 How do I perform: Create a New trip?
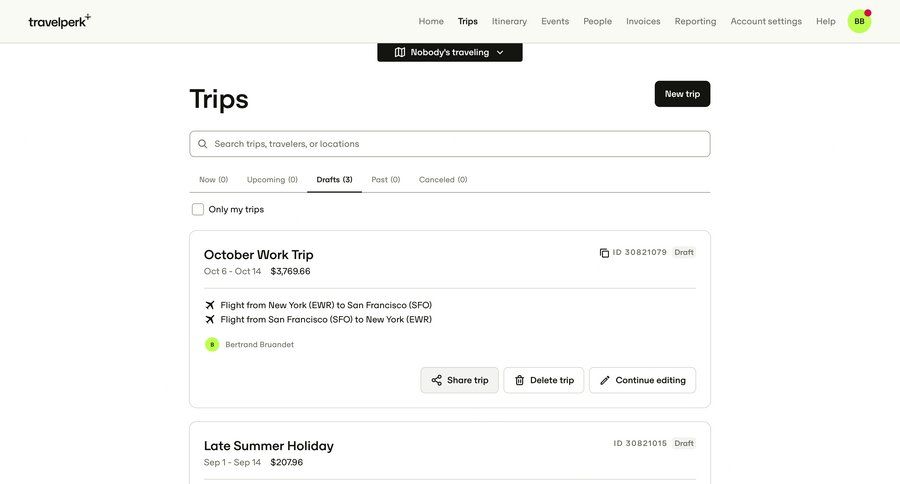click(x=682, y=94)
